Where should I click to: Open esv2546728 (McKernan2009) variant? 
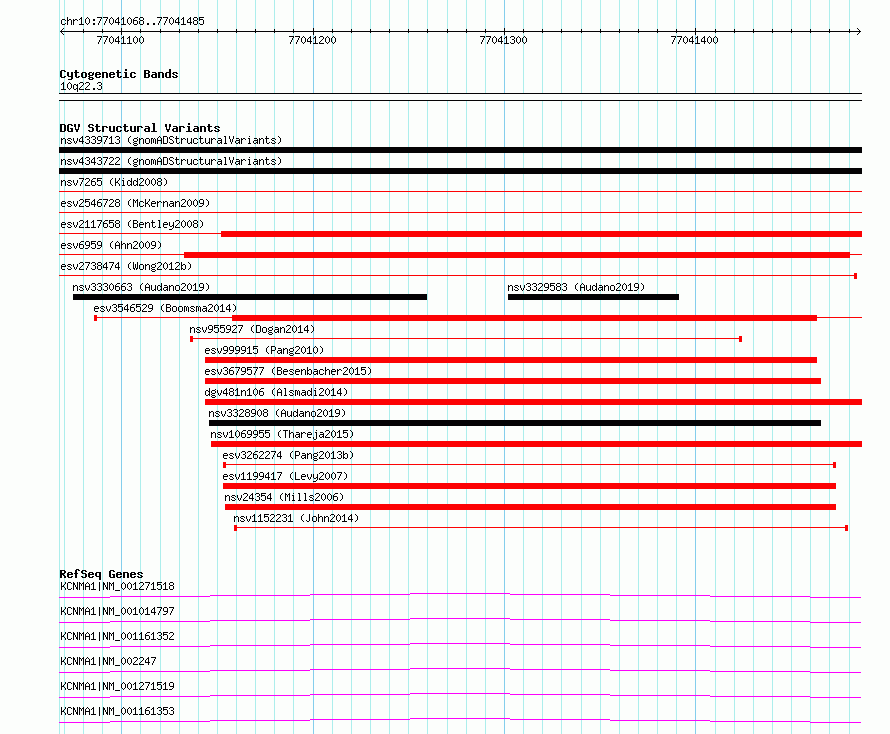click(x=135, y=203)
